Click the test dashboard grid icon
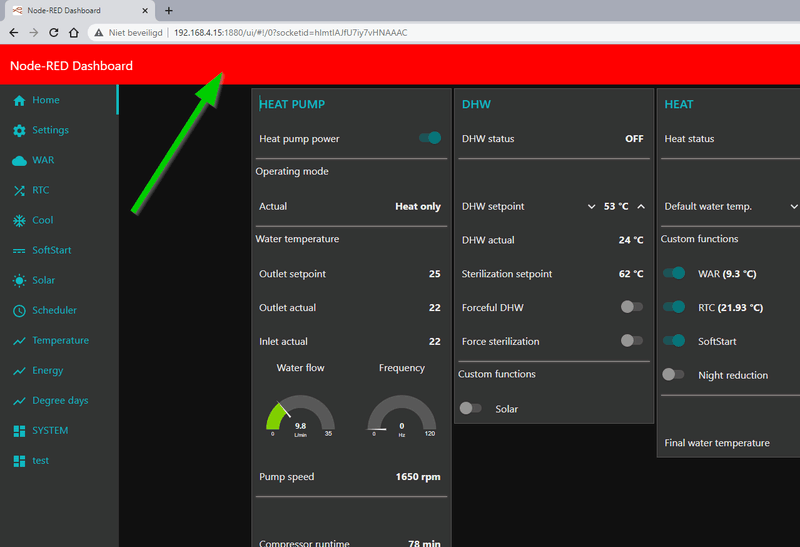This screenshot has height=547, width=800. [19, 461]
